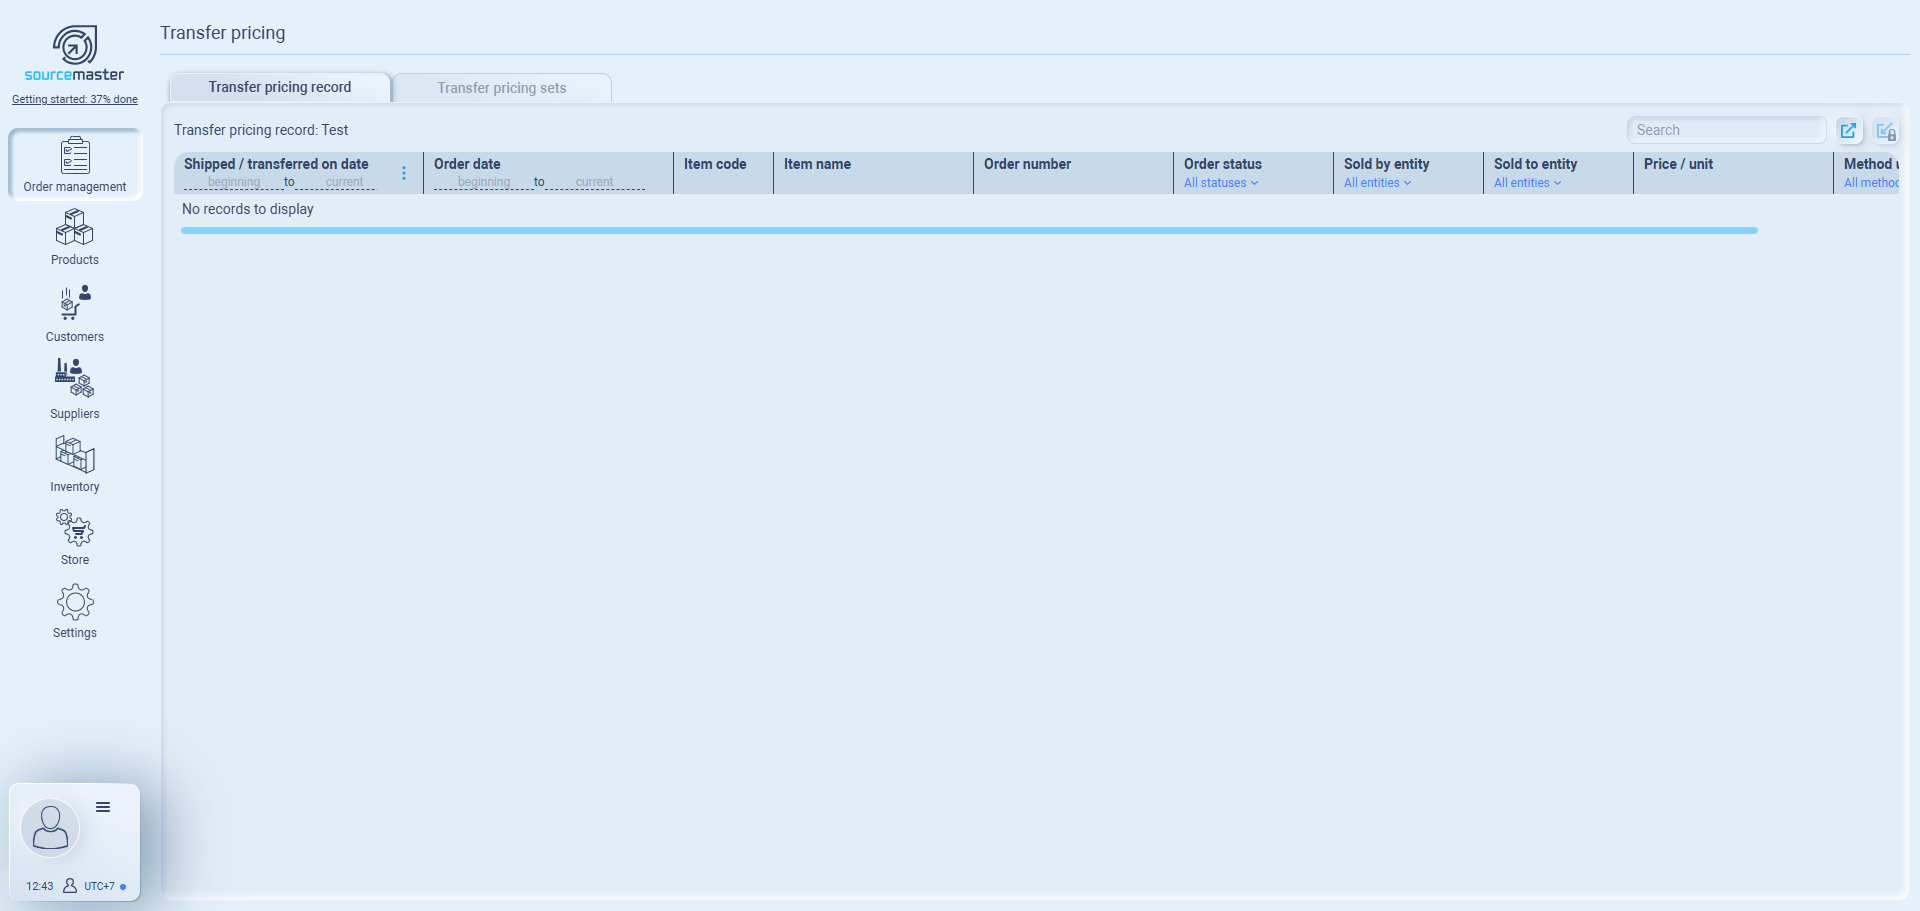Select the Transfer pricing record tab

[x=280, y=87]
